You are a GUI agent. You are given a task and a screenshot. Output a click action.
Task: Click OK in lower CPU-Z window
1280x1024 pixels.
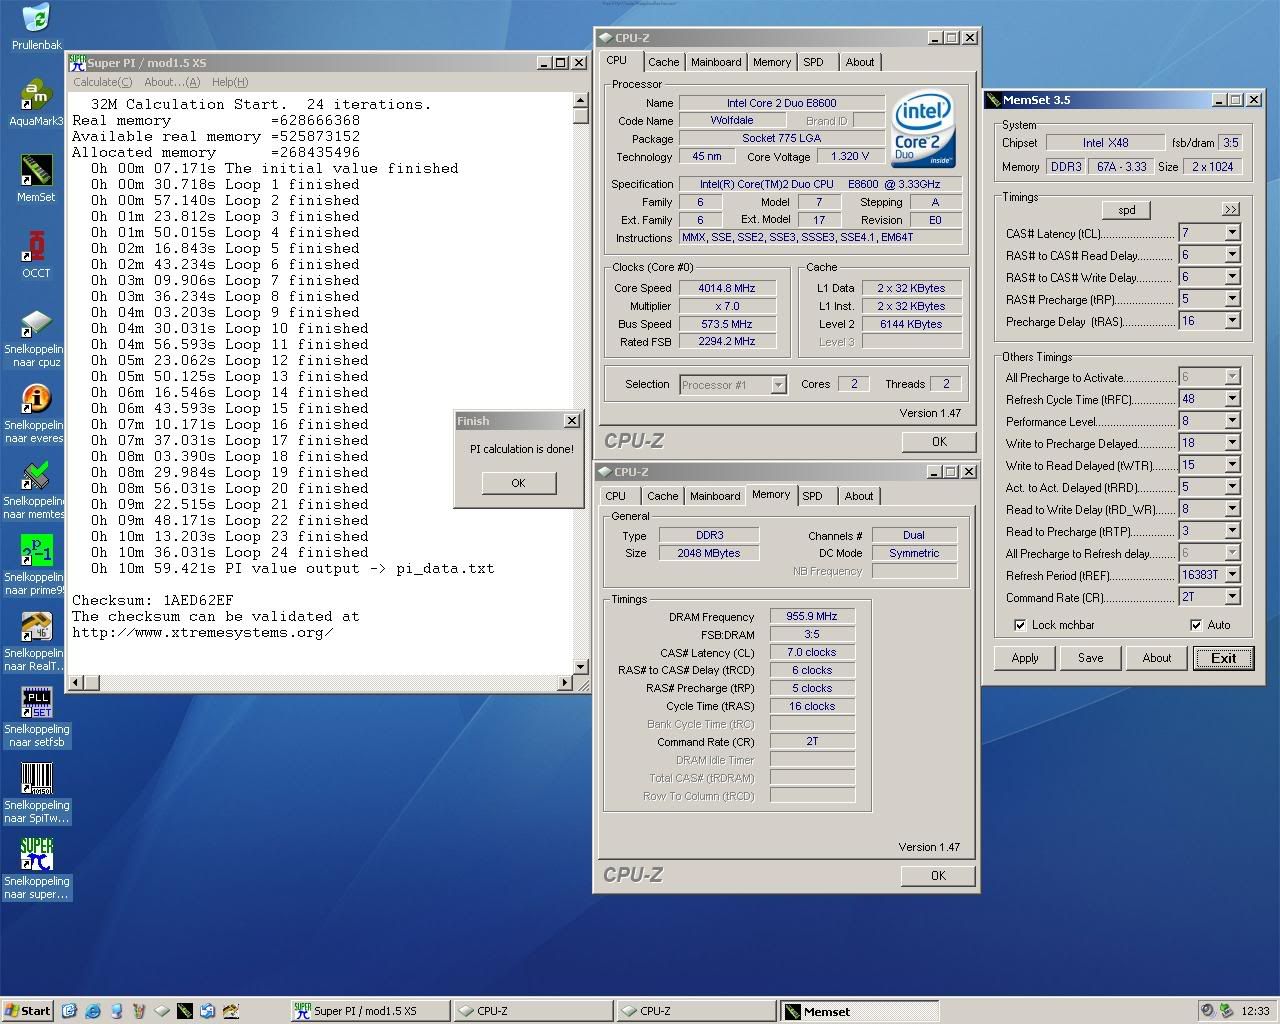pos(938,875)
